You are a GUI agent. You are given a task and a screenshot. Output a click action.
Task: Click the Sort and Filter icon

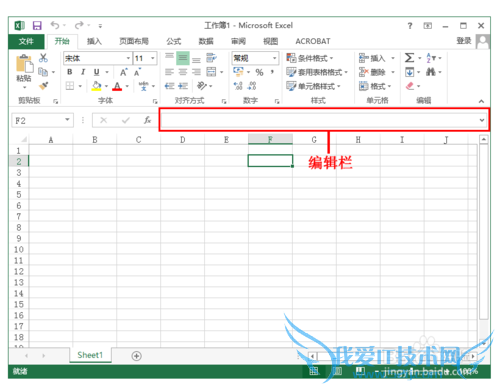point(431,58)
